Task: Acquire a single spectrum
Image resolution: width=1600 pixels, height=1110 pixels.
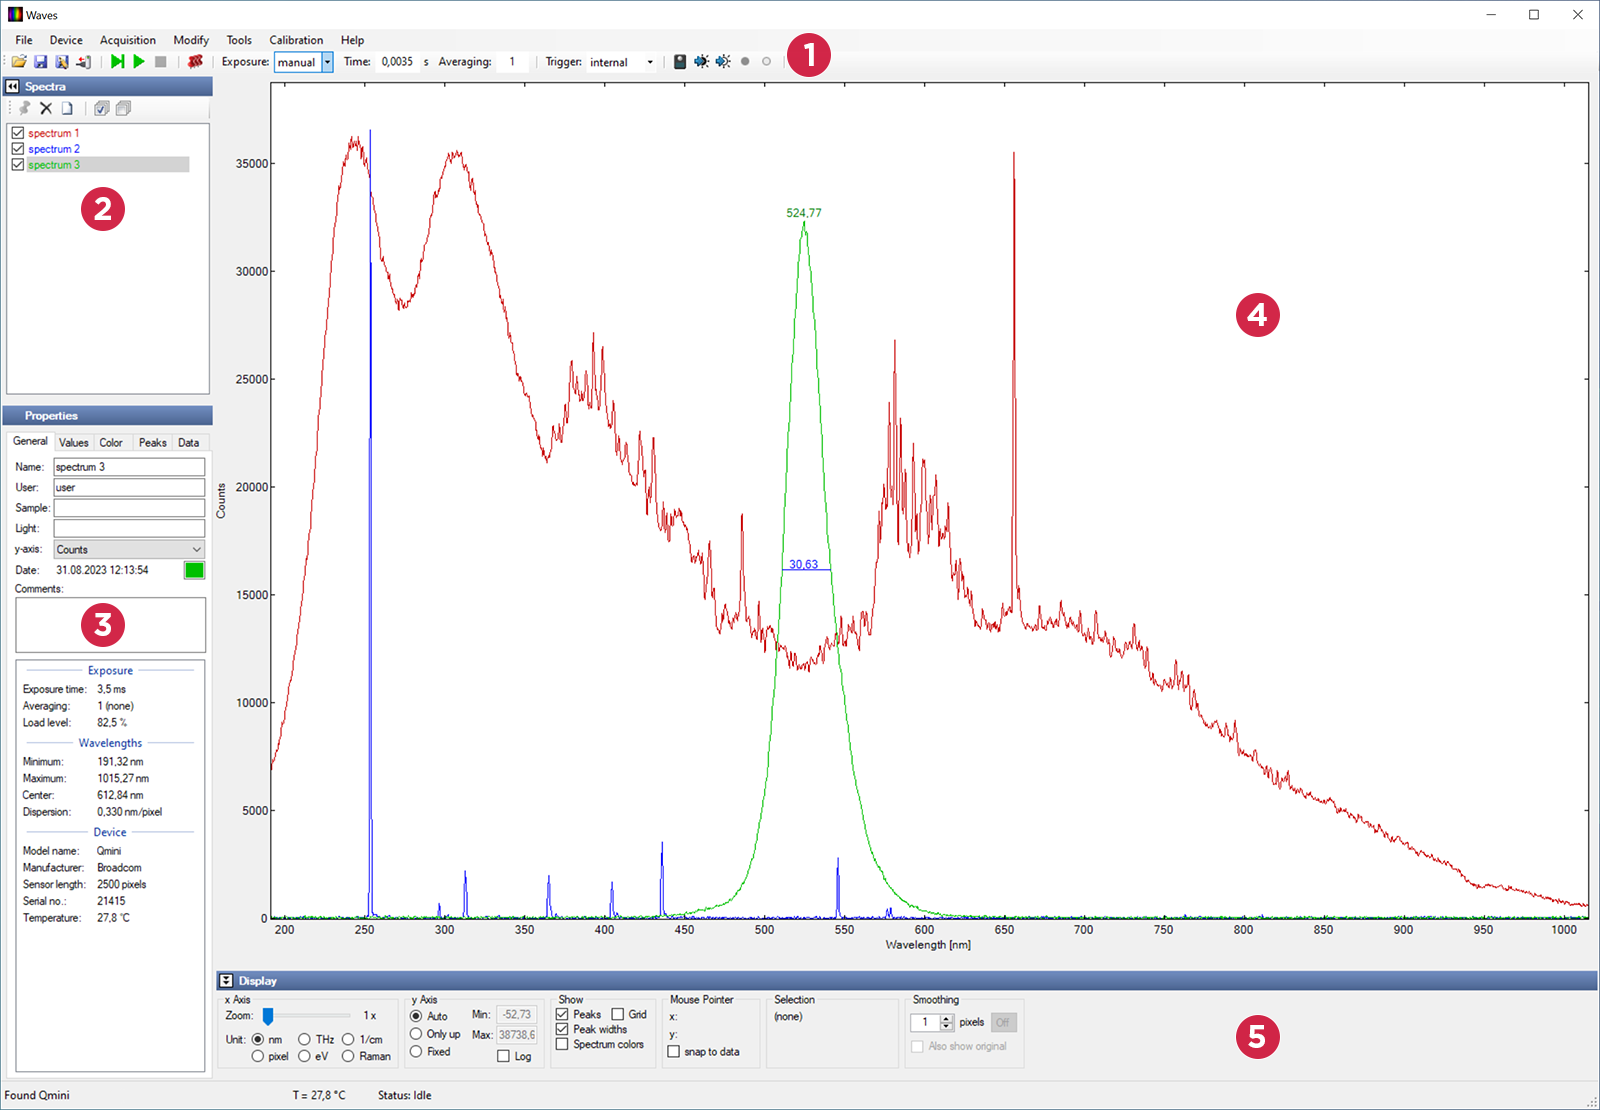Action: (118, 62)
